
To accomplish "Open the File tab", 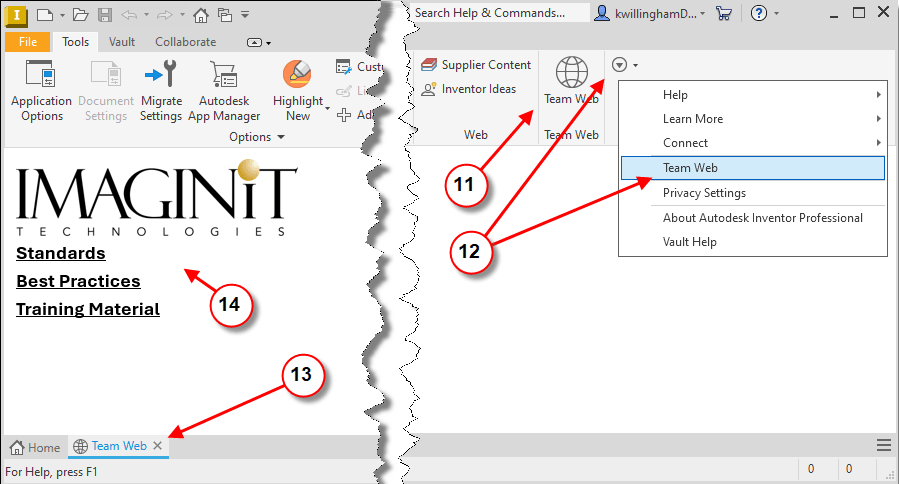I will (28, 42).
